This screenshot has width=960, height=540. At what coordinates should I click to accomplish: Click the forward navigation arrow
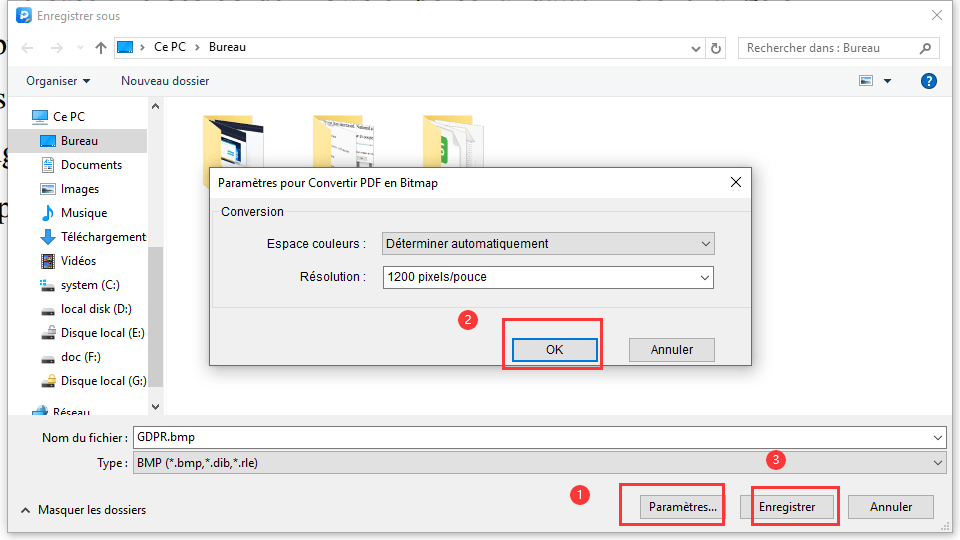[x=56, y=48]
